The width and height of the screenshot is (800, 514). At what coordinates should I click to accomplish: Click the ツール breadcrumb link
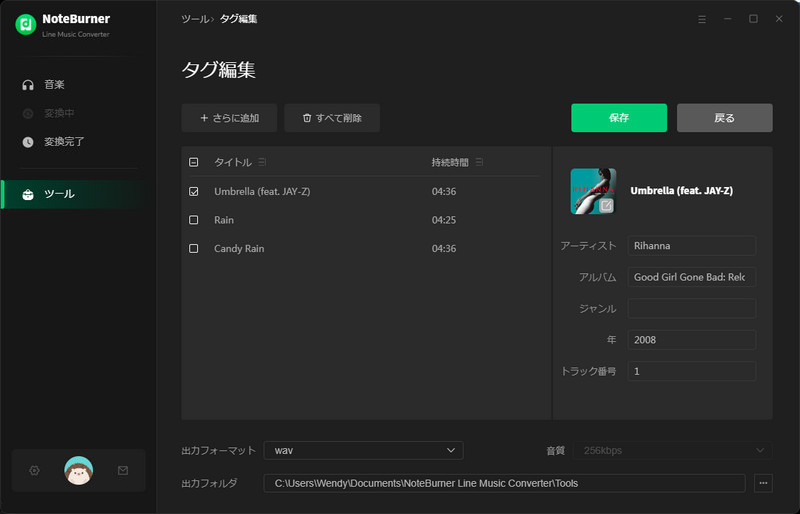click(195, 19)
